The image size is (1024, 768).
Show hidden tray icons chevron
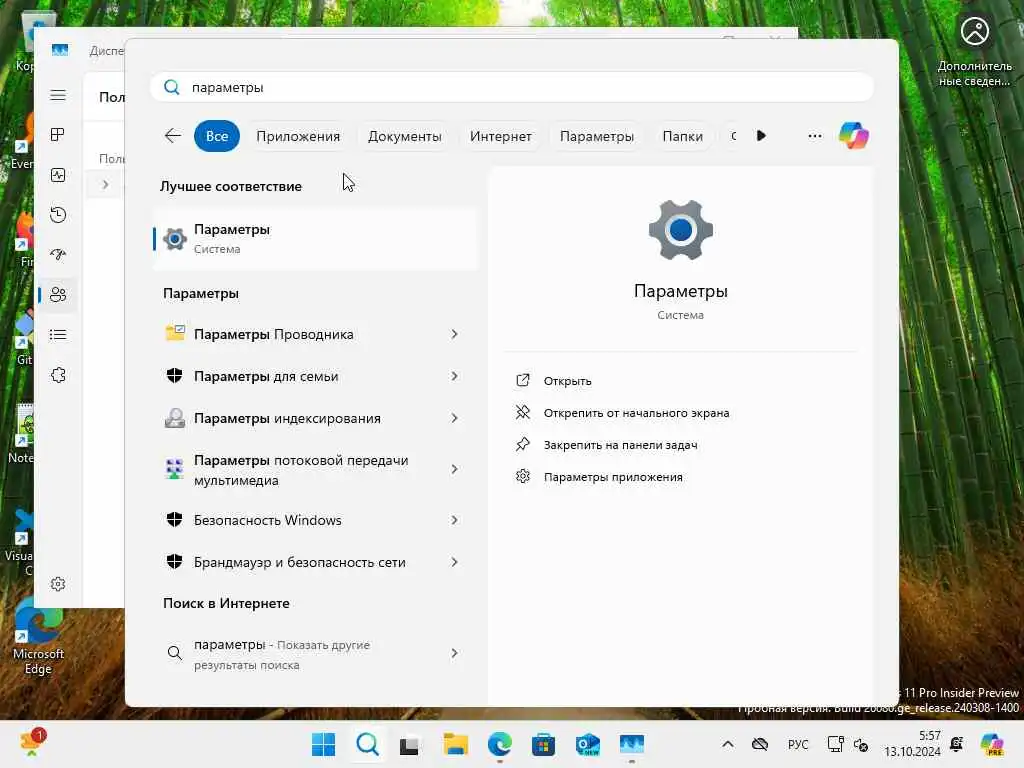(x=728, y=744)
